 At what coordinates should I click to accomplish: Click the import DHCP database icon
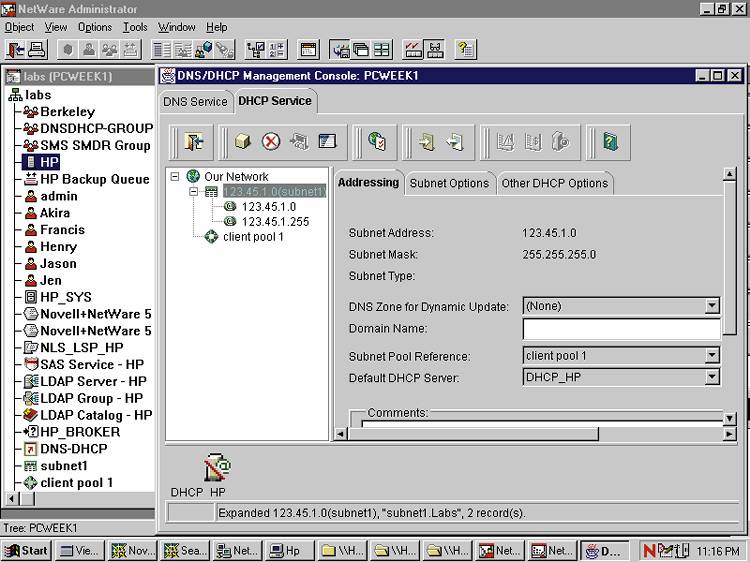click(x=427, y=142)
